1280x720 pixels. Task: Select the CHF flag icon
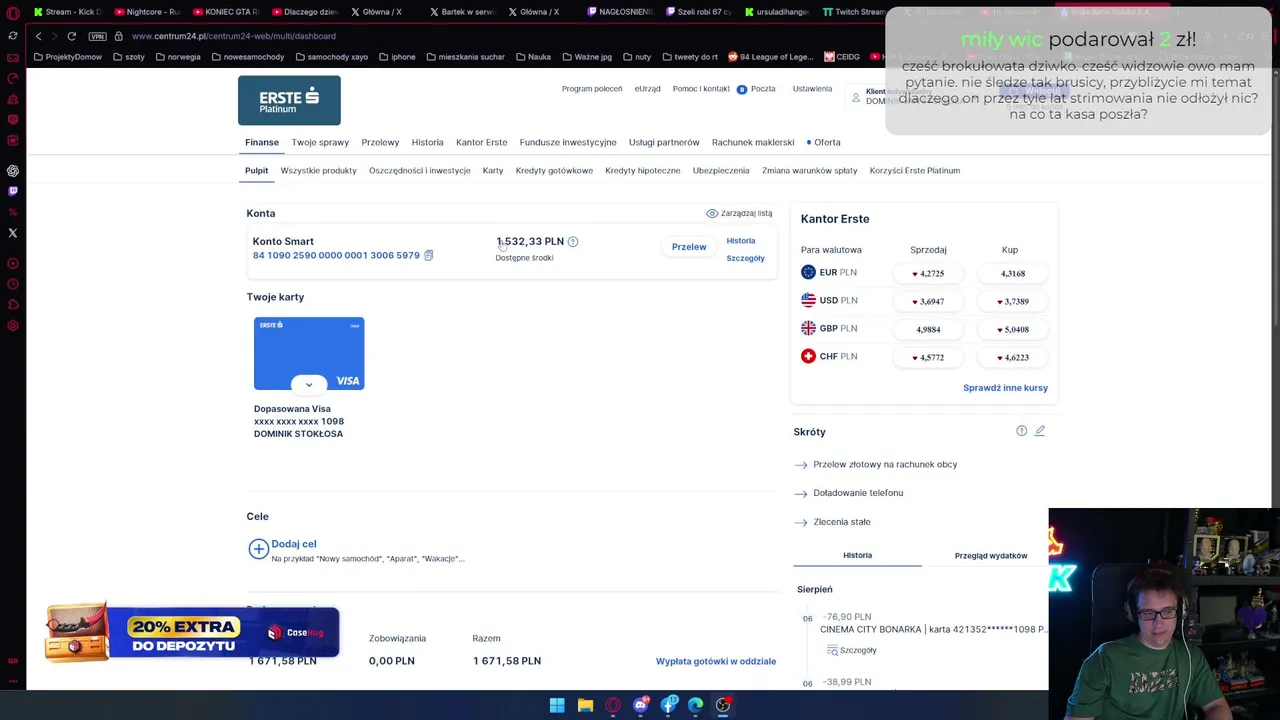tap(808, 356)
